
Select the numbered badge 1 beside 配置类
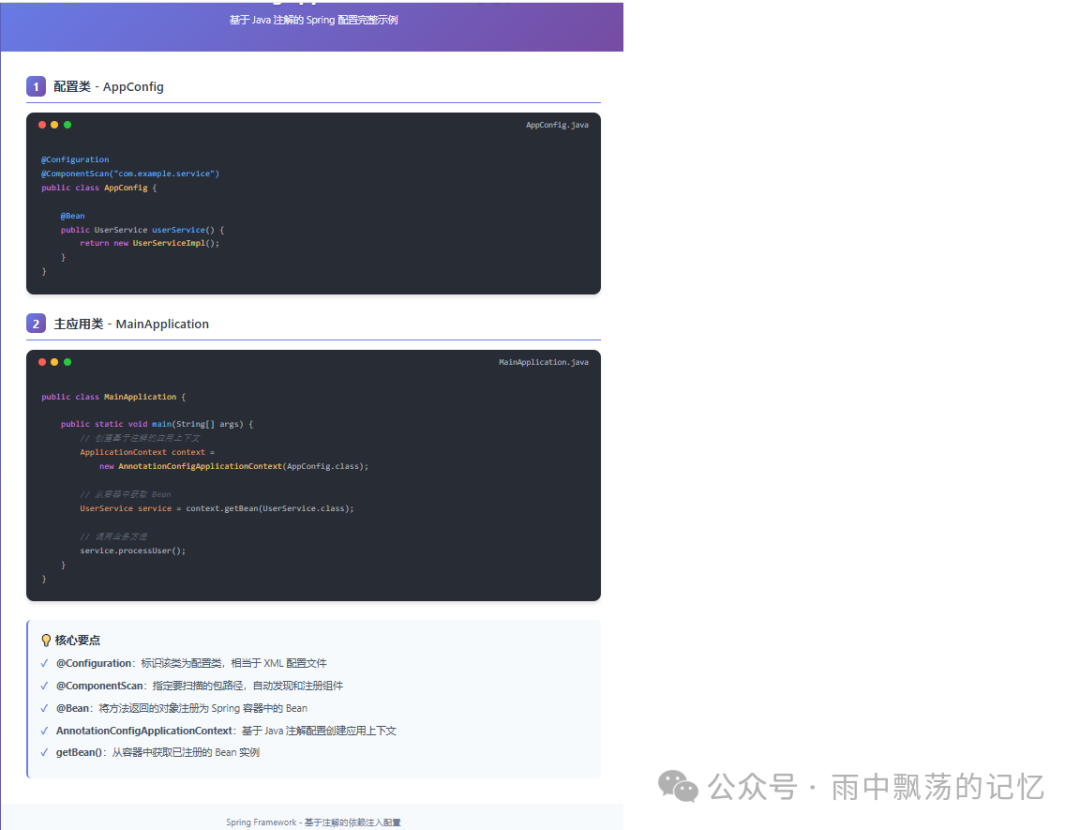point(36,86)
